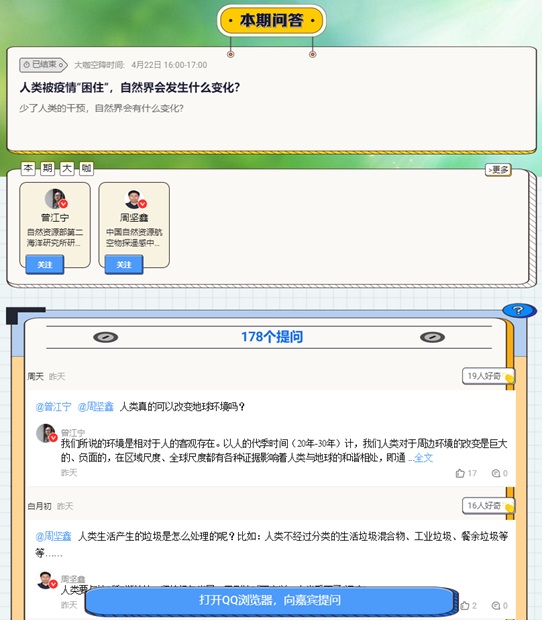
Task: Follow 周坚鑫 with the 关注 button
Action: (124, 265)
